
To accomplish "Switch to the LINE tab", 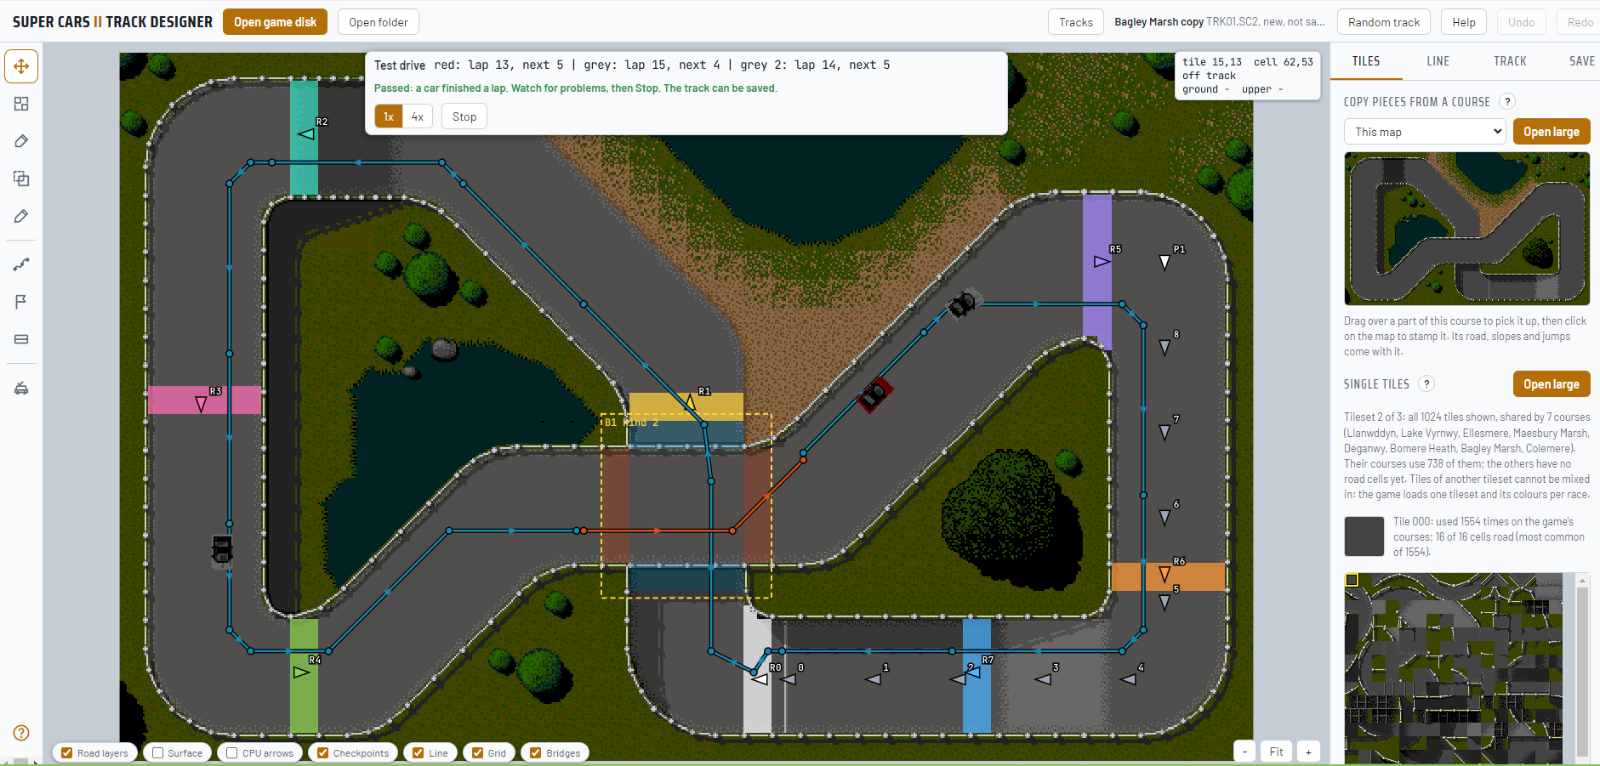I will 1438,61.
